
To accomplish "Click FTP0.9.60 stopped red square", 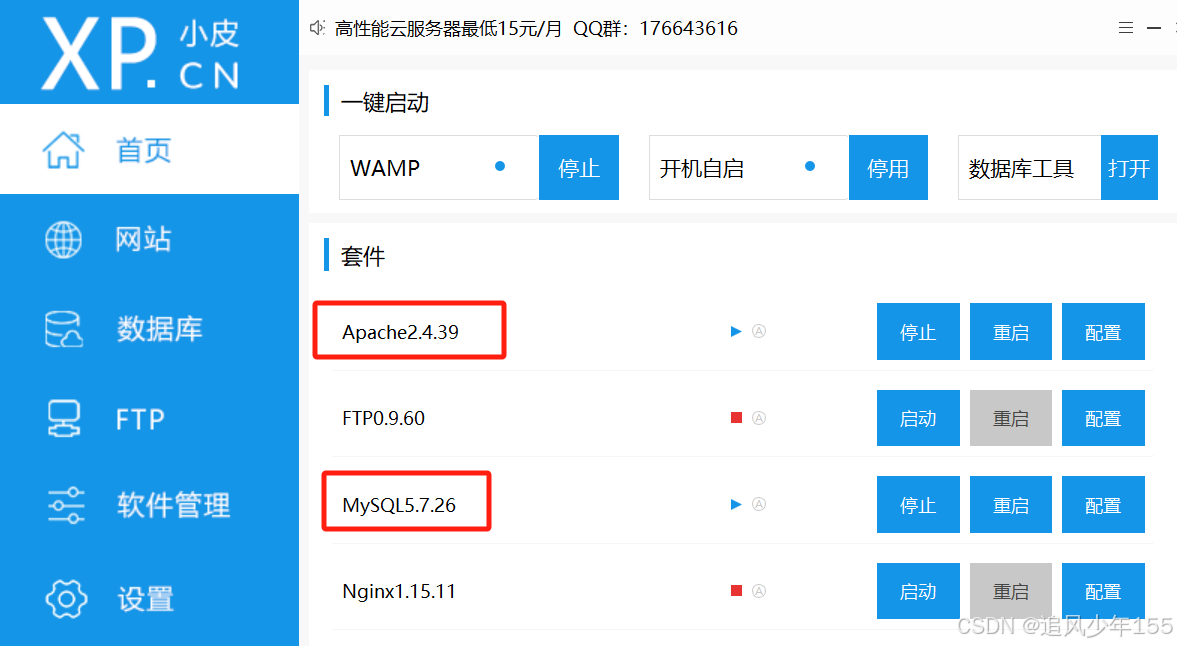I will coord(736,418).
